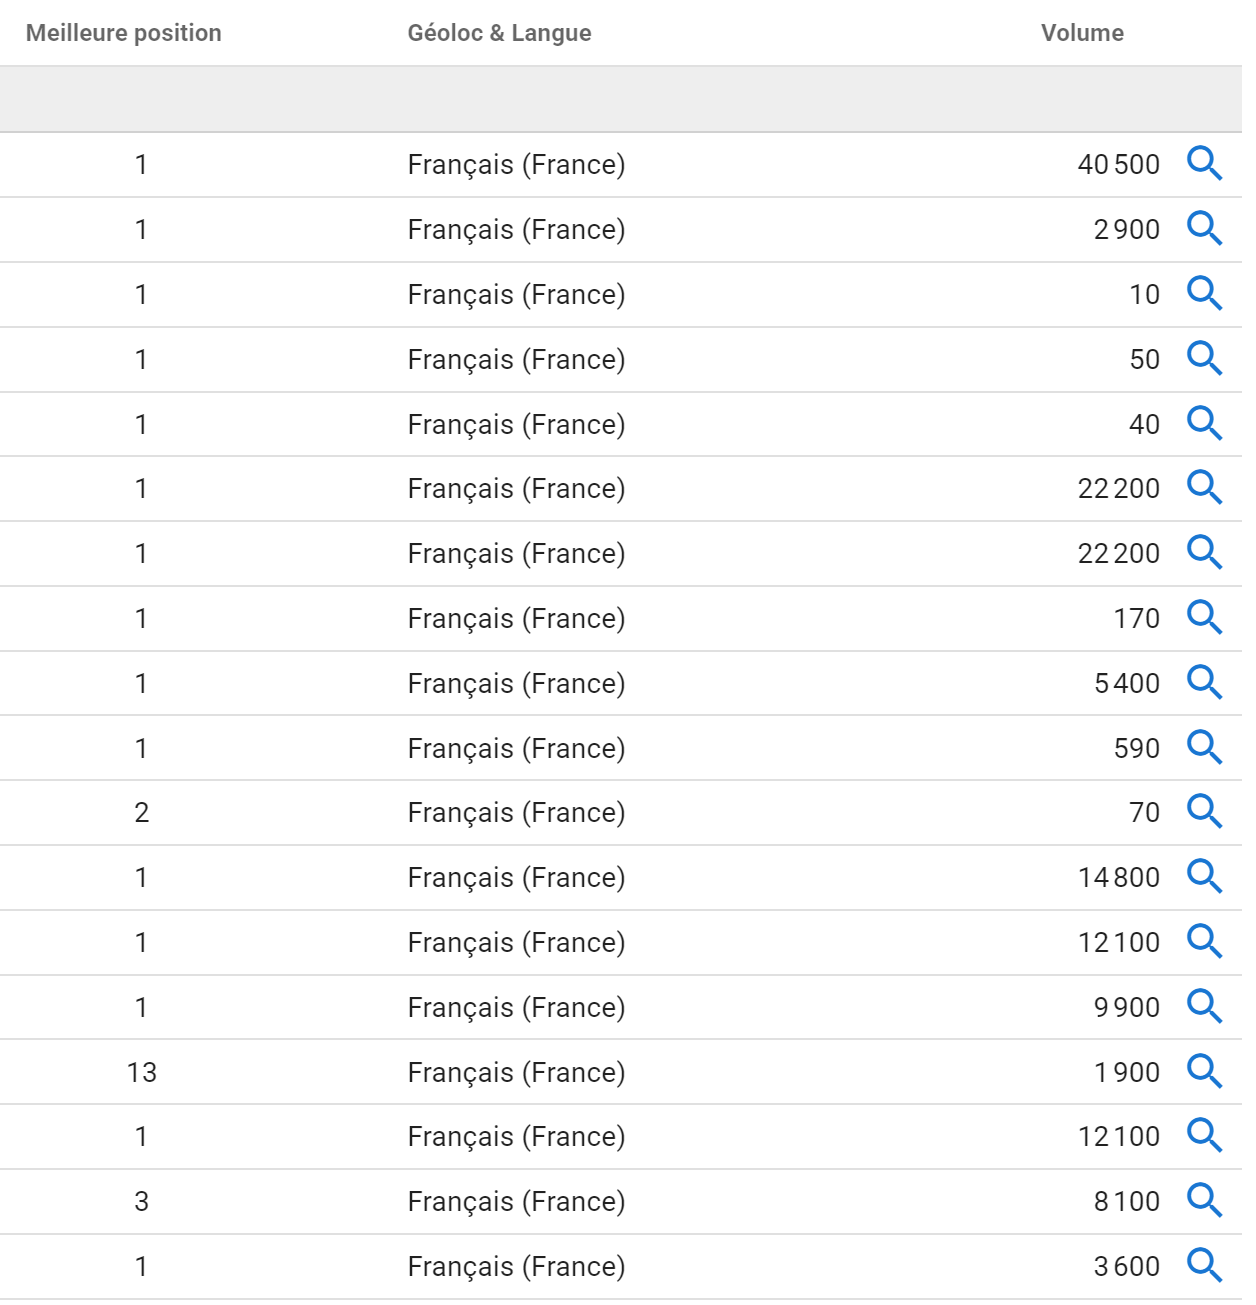The width and height of the screenshot is (1256, 1305).
Task: Open the magnifier for volume 3 600
Action: tap(1204, 1265)
